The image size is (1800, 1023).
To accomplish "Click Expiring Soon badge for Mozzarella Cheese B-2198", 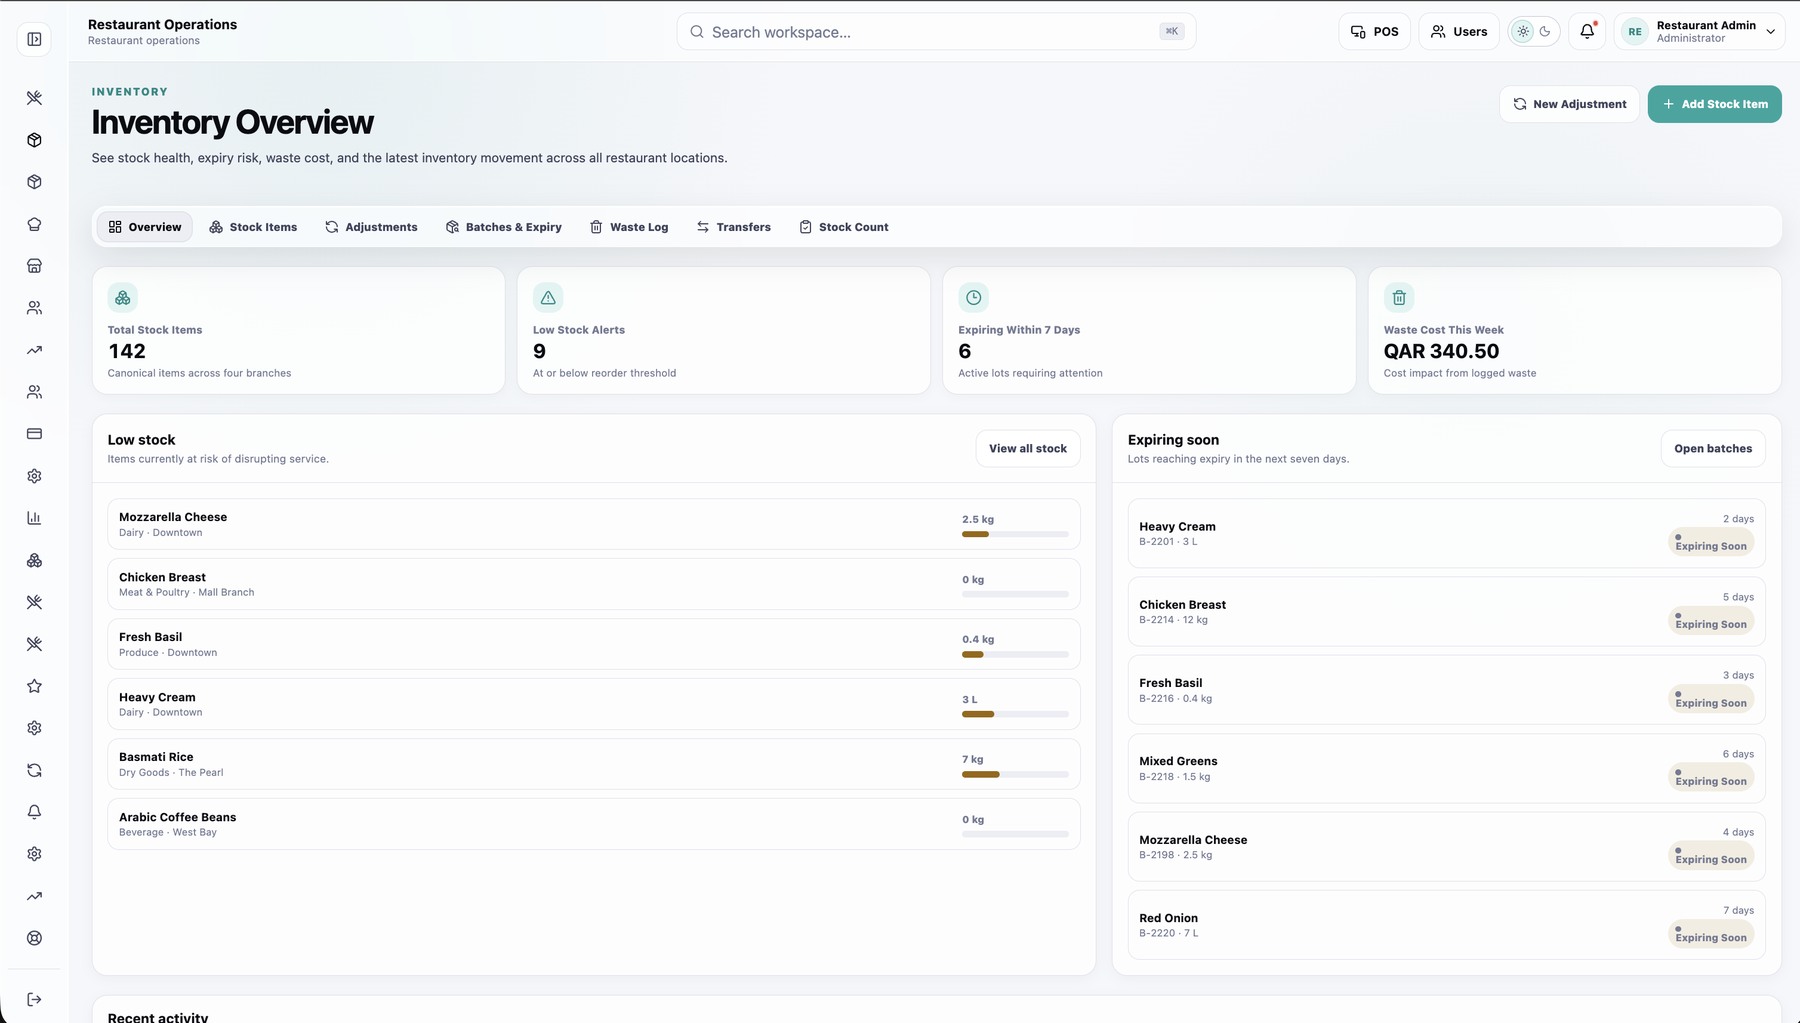I will 1711,856.
